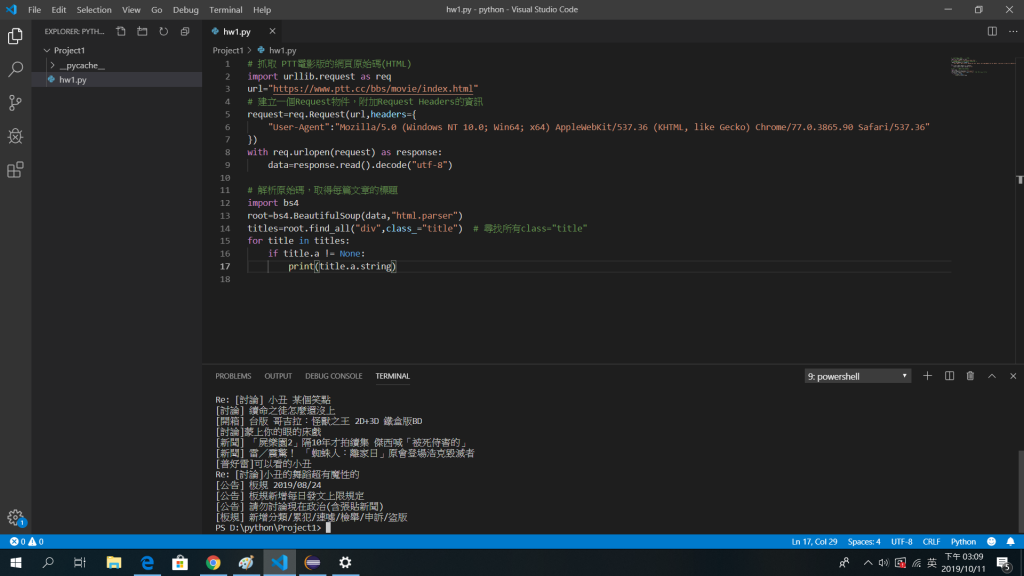
Task: Open the Search view in activity bar
Action: tap(15, 69)
